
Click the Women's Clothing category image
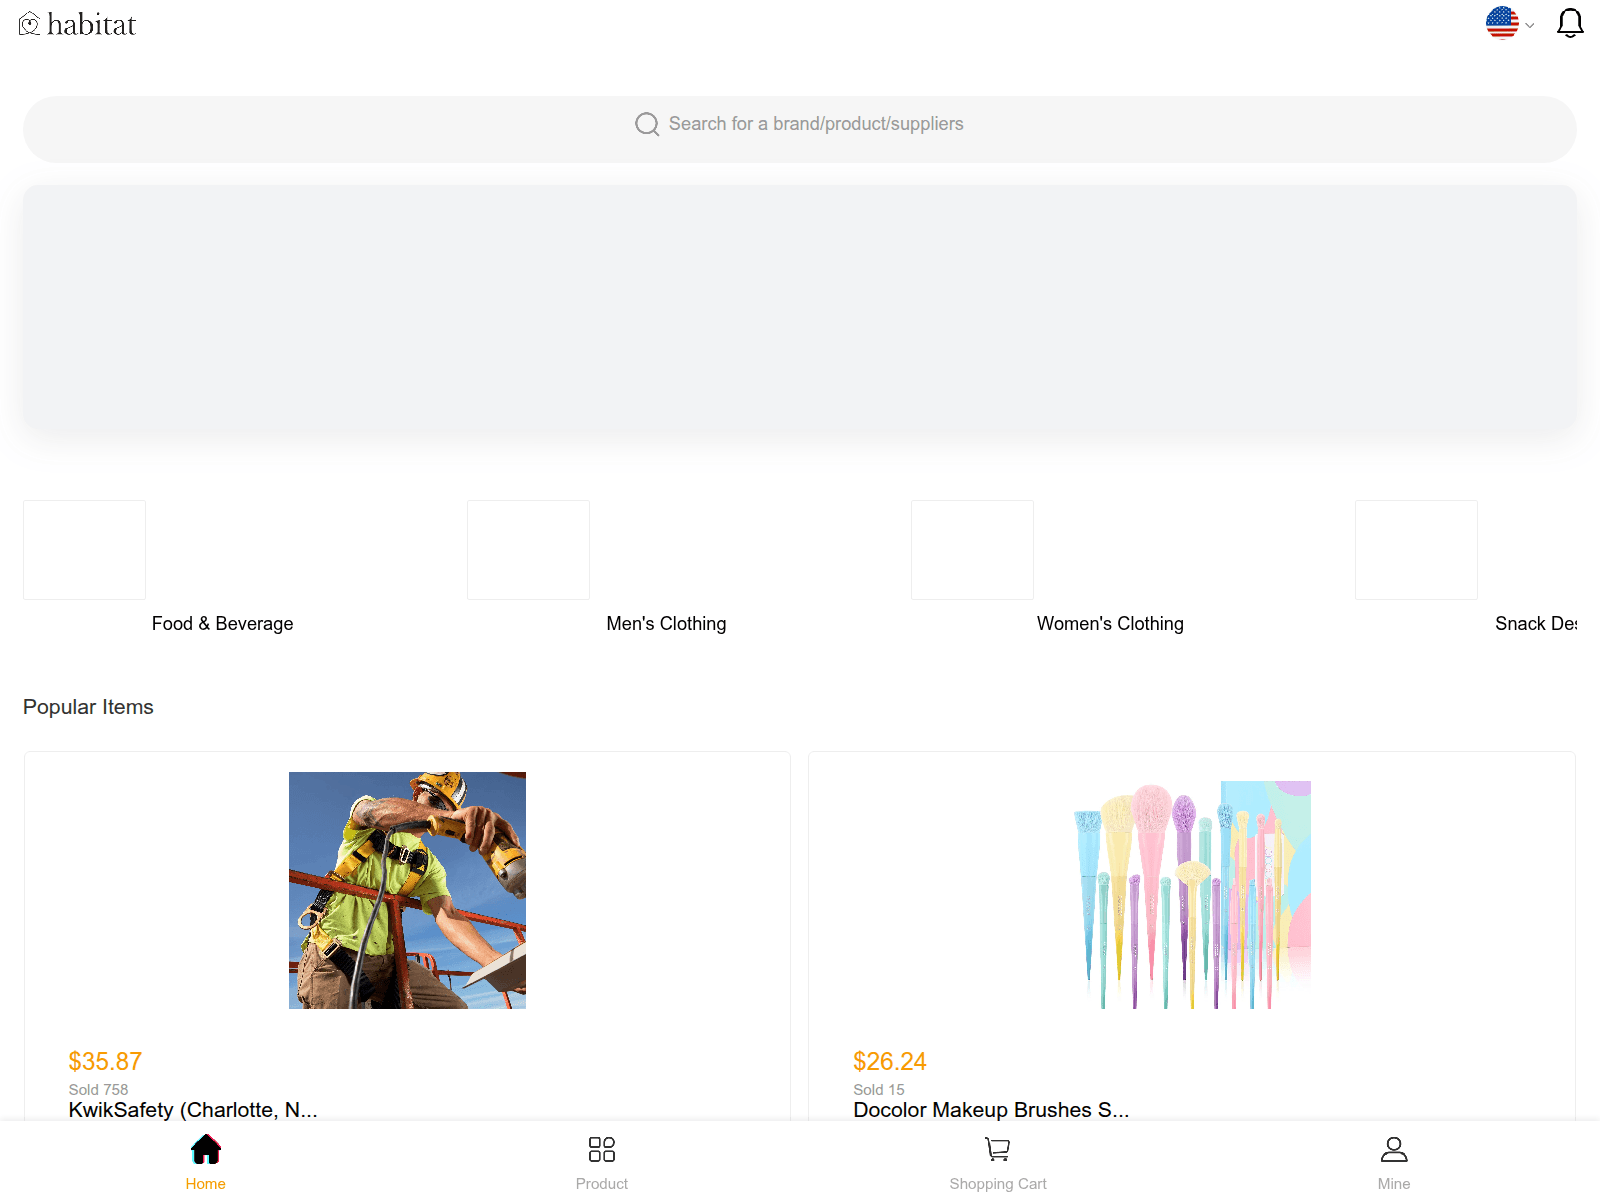click(x=972, y=550)
